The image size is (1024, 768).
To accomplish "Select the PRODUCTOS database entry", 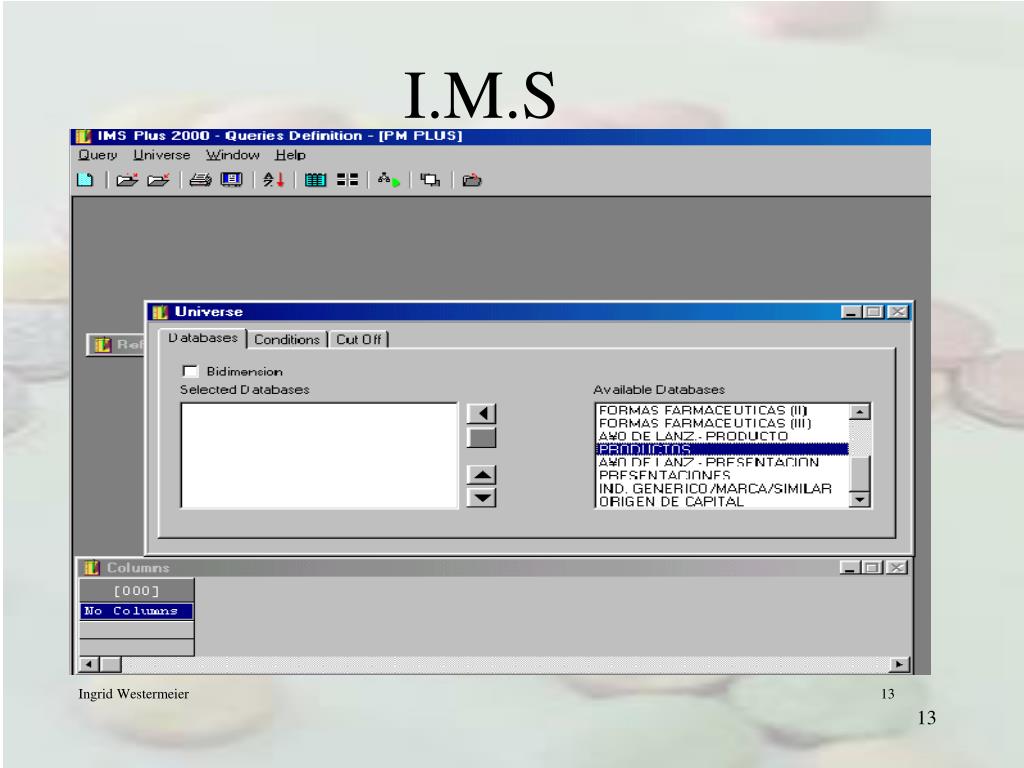I will pyautogui.click(x=722, y=449).
